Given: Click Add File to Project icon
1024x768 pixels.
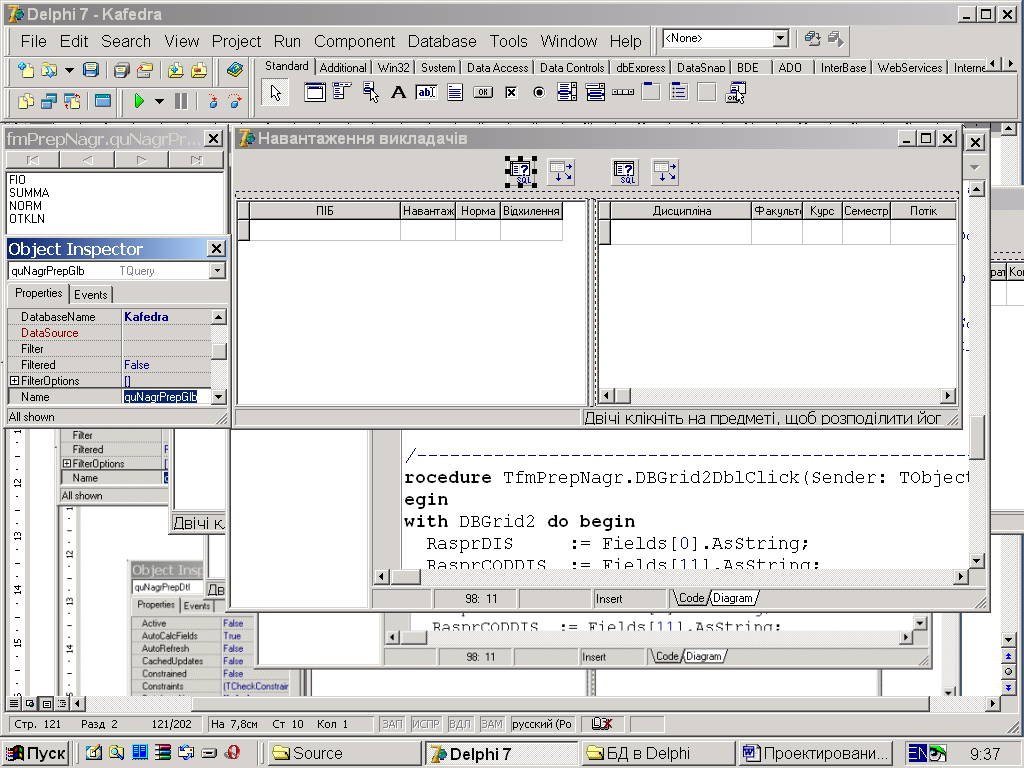Looking at the screenshot, I should 175,70.
